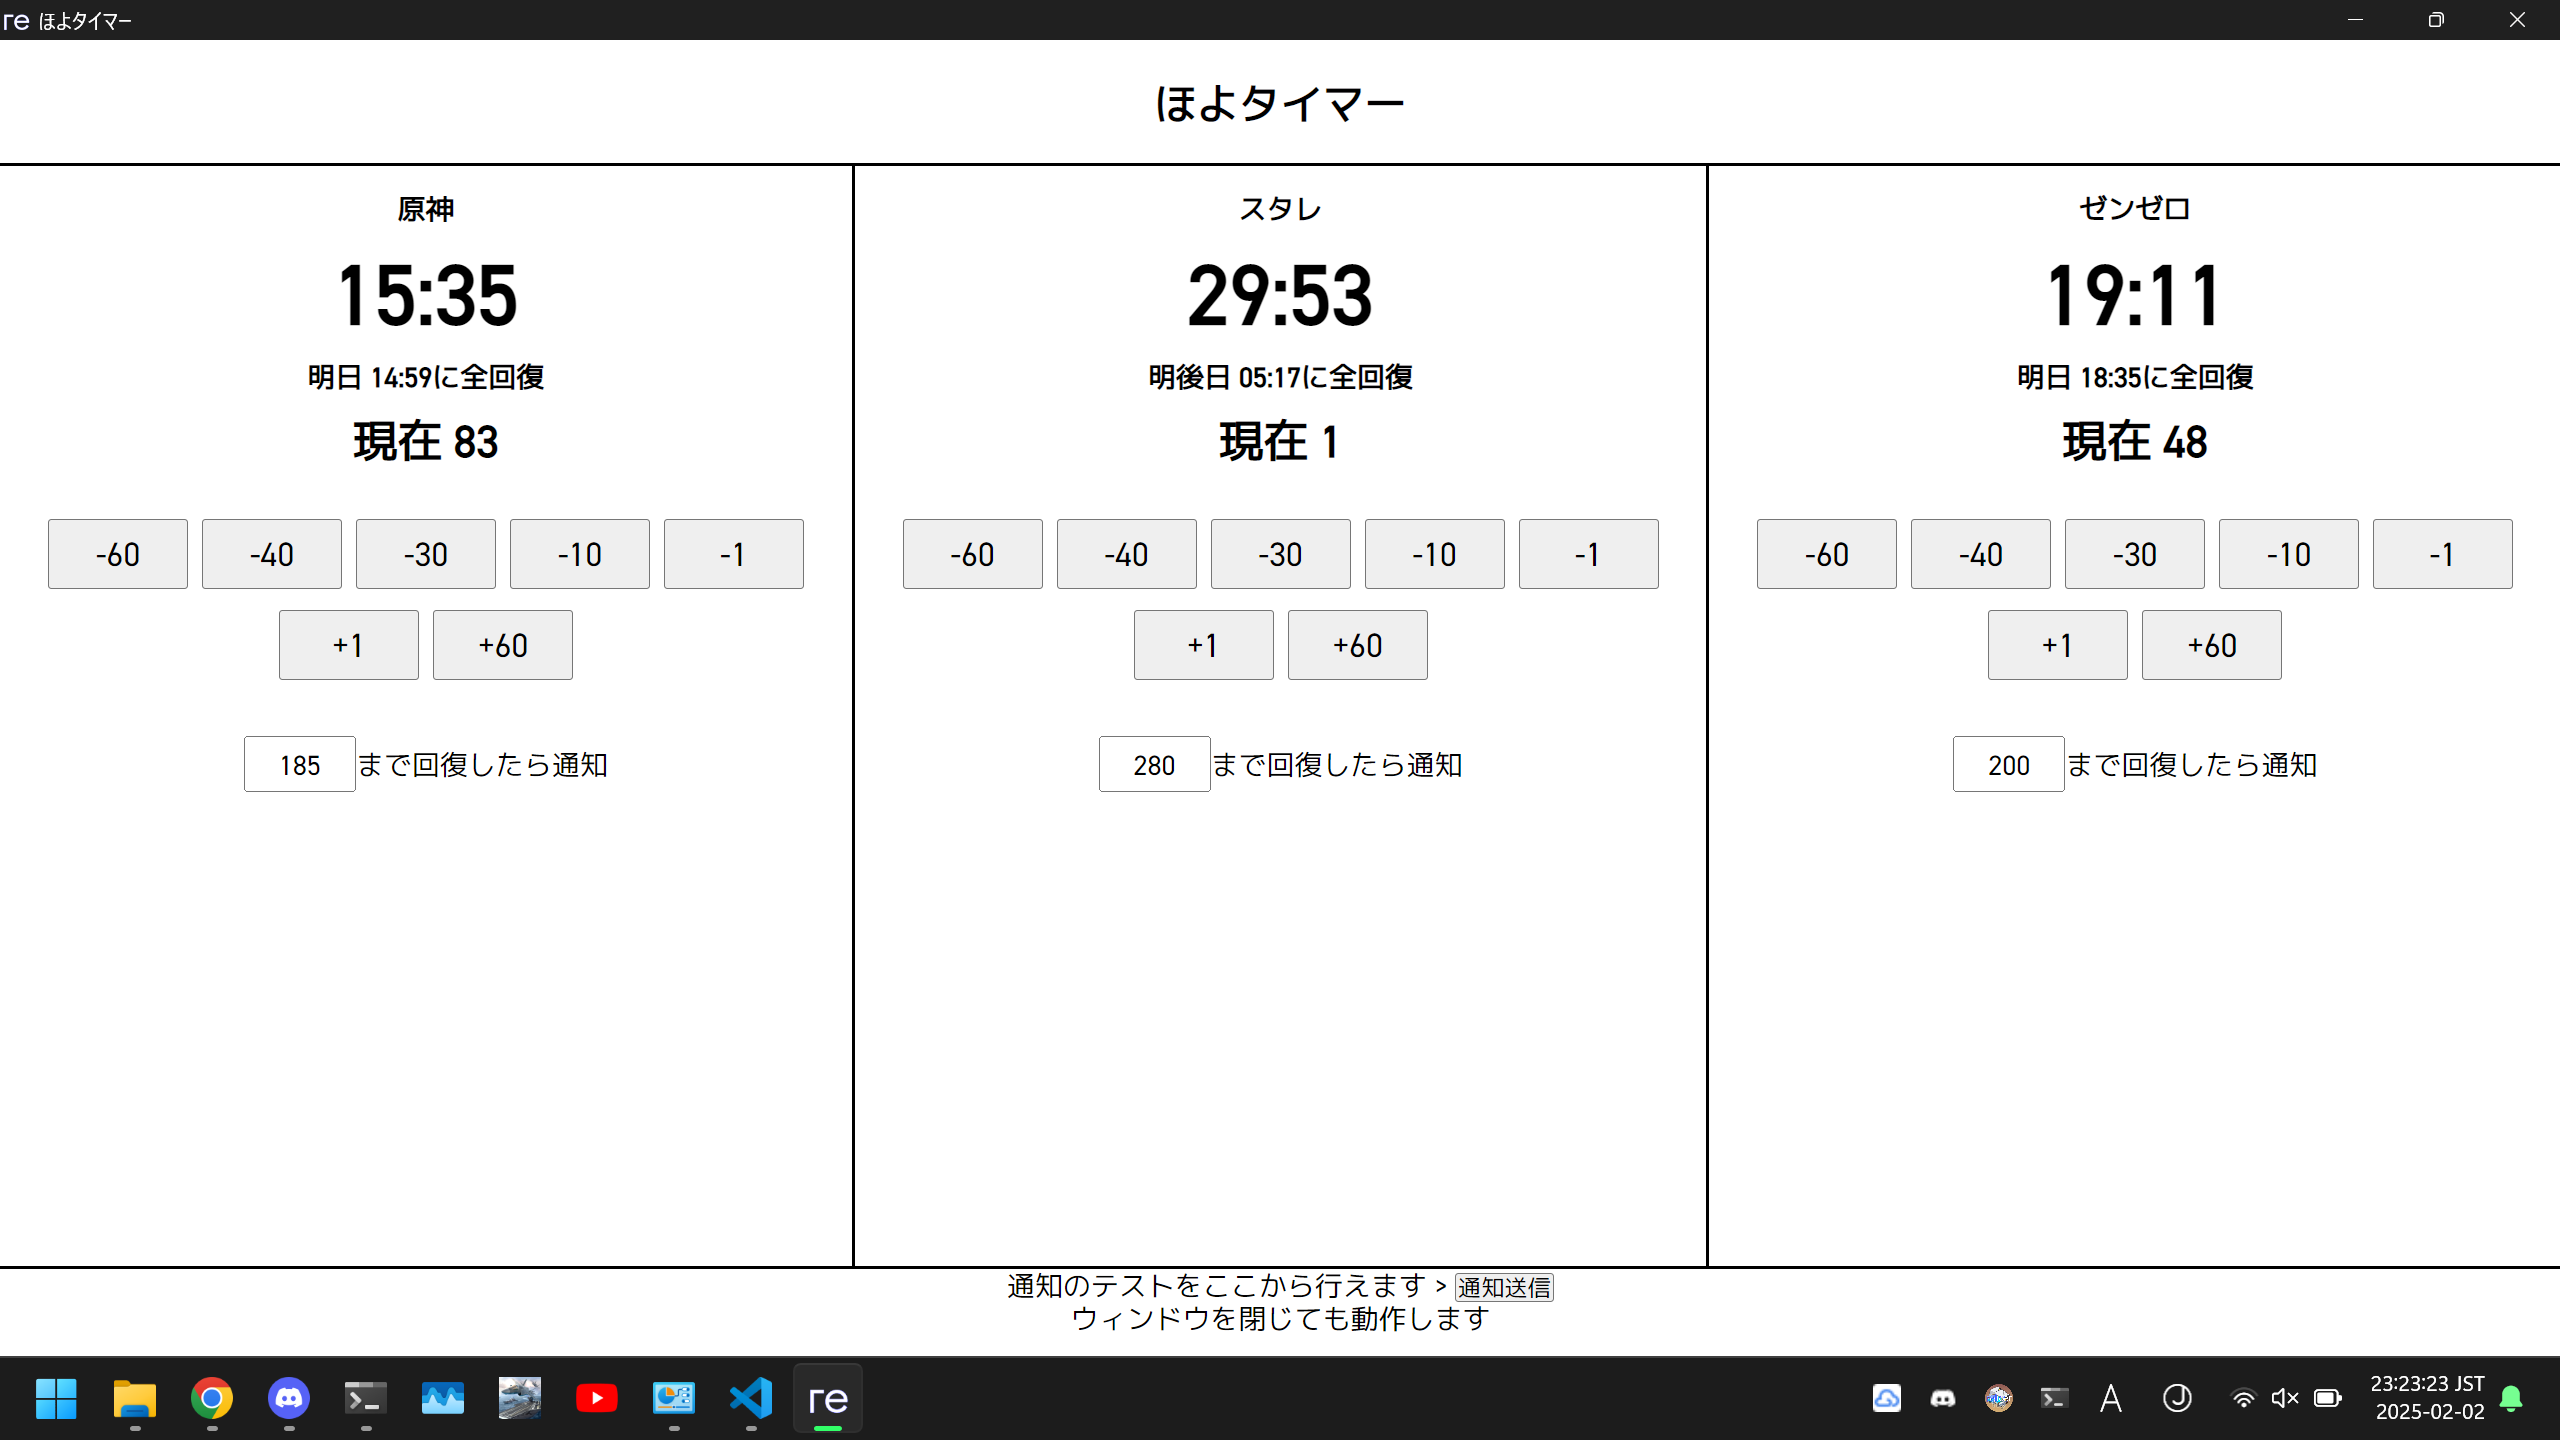This screenshot has height=1440, width=2560.
Task: Open the OneDrive cloud icon in system tray
Action: [x=1885, y=1398]
